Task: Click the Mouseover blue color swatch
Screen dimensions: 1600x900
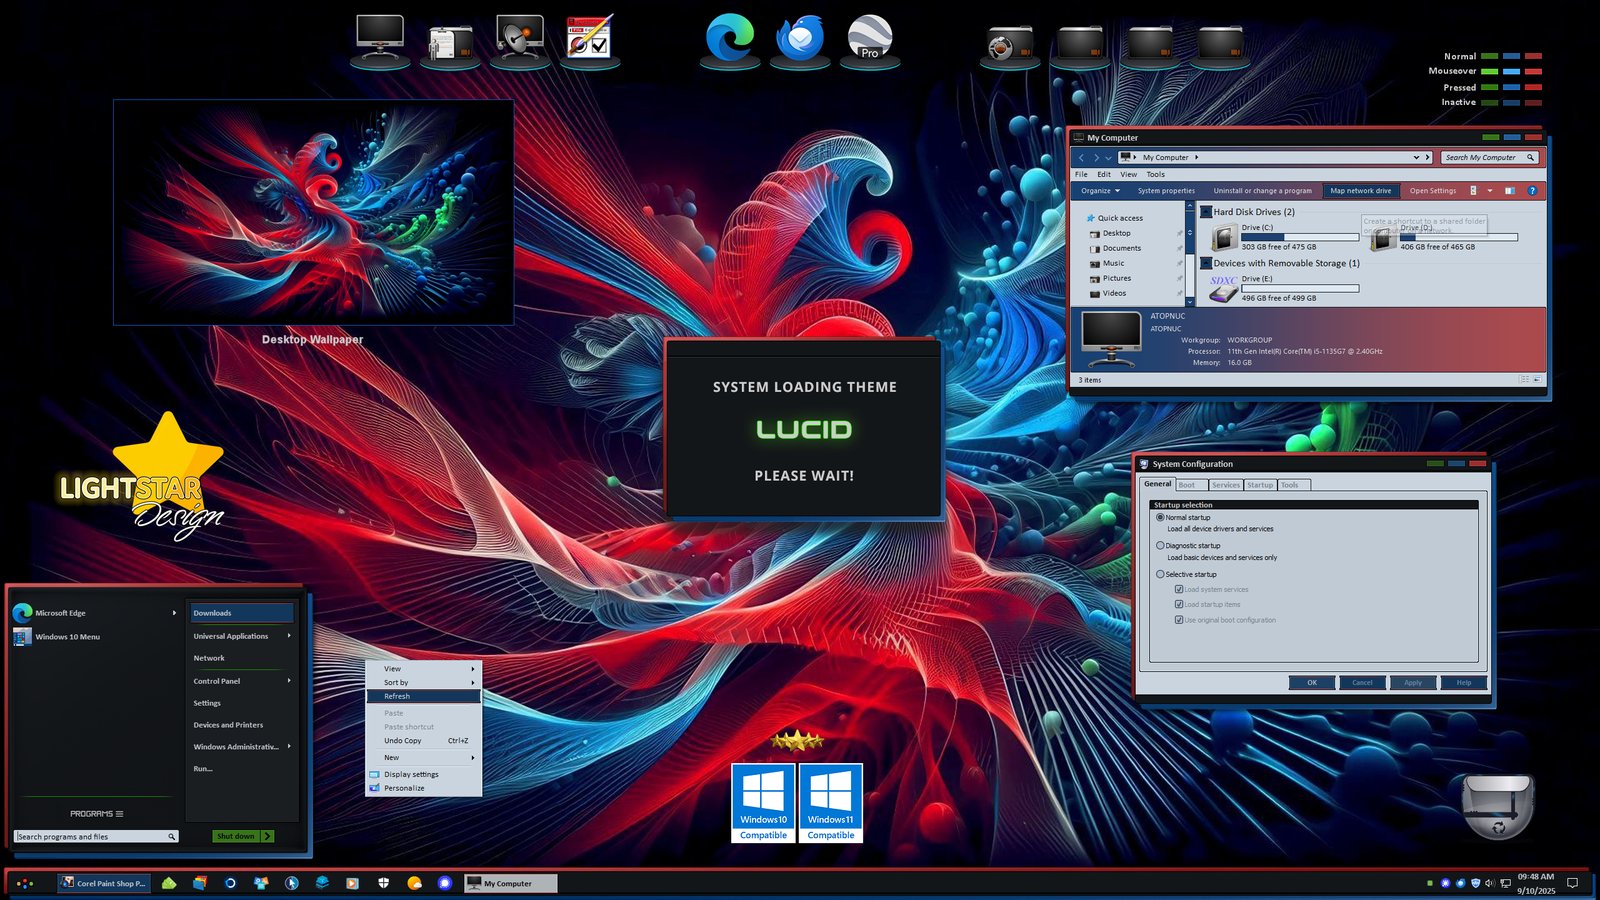Action: pyautogui.click(x=1511, y=71)
